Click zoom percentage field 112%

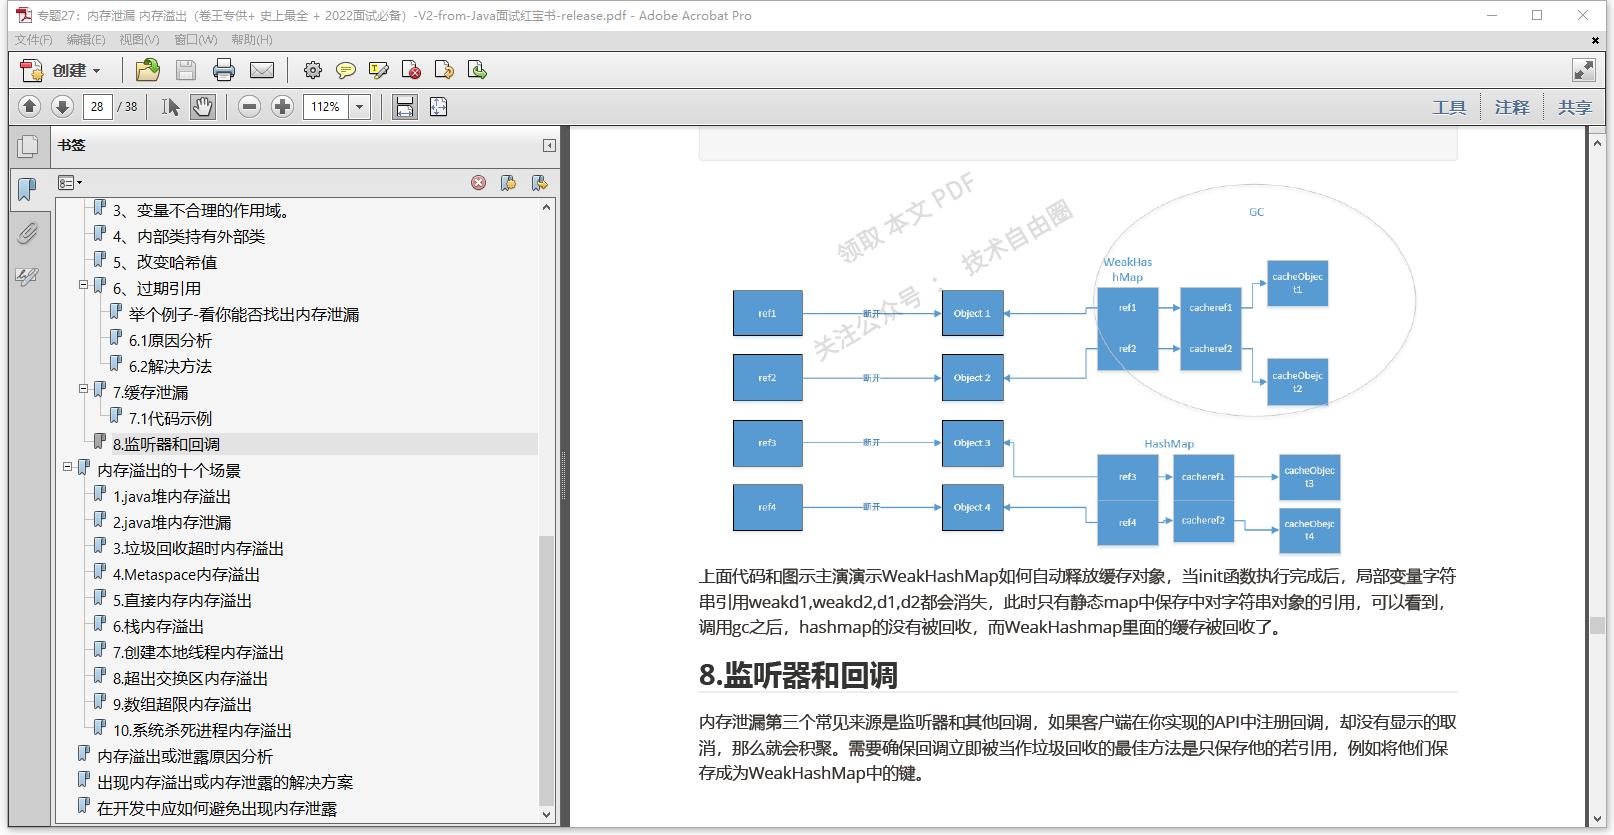(326, 106)
